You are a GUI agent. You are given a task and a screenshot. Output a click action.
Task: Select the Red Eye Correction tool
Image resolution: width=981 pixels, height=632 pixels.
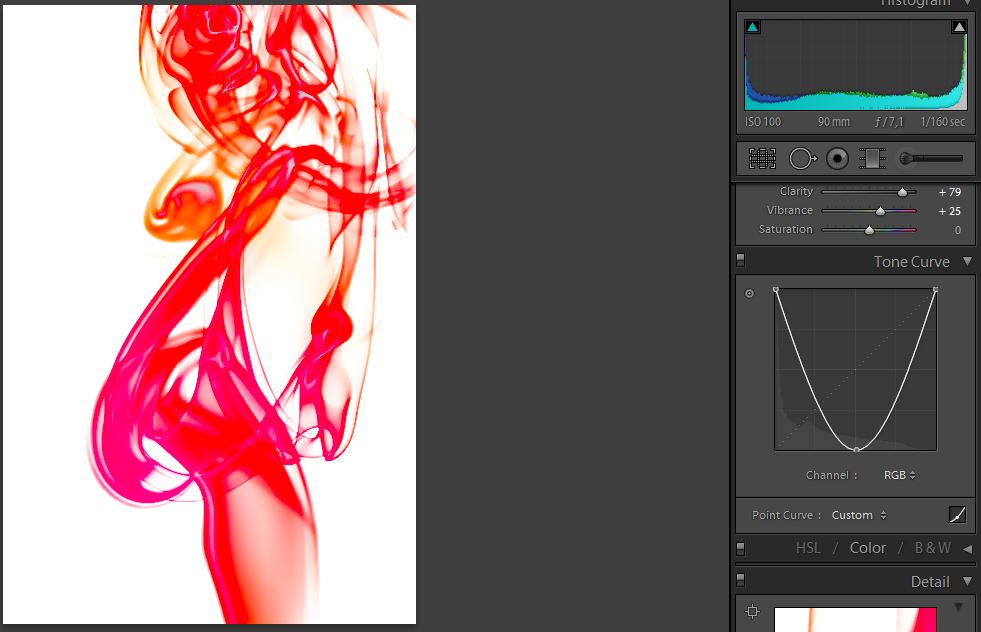837,159
